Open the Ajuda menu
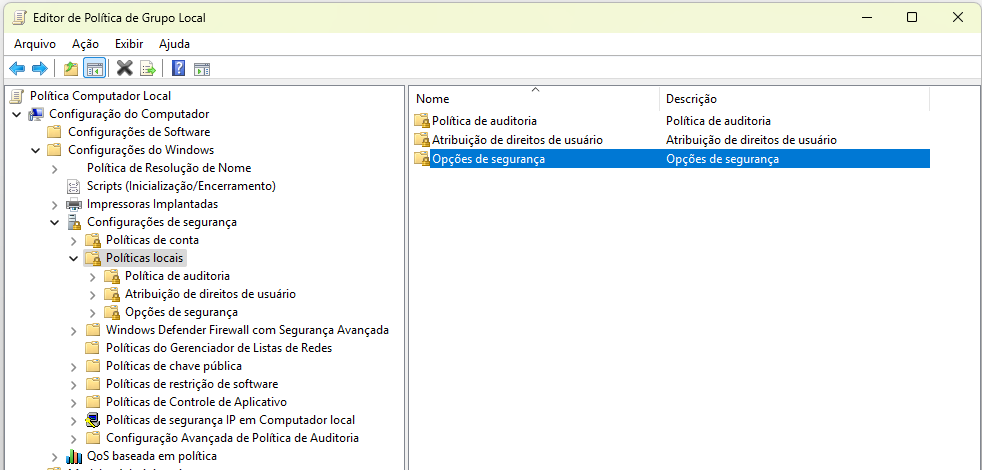Viewport: 982px width, 470px height. [174, 44]
